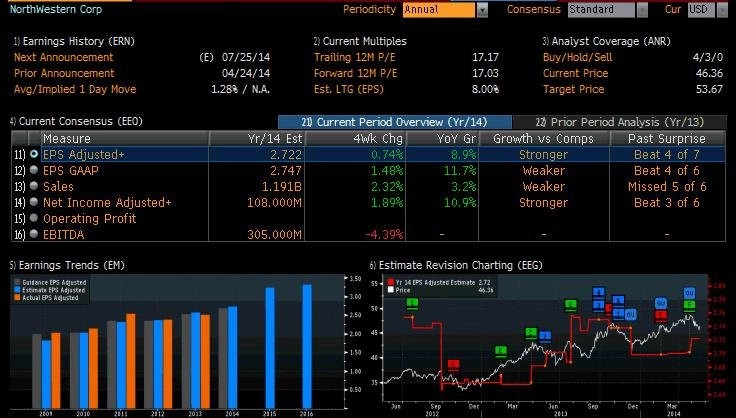Switch to Prior Period Analysis (Yr/13) tab
The width and height of the screenshot is (736, 418).
point(620,122)
